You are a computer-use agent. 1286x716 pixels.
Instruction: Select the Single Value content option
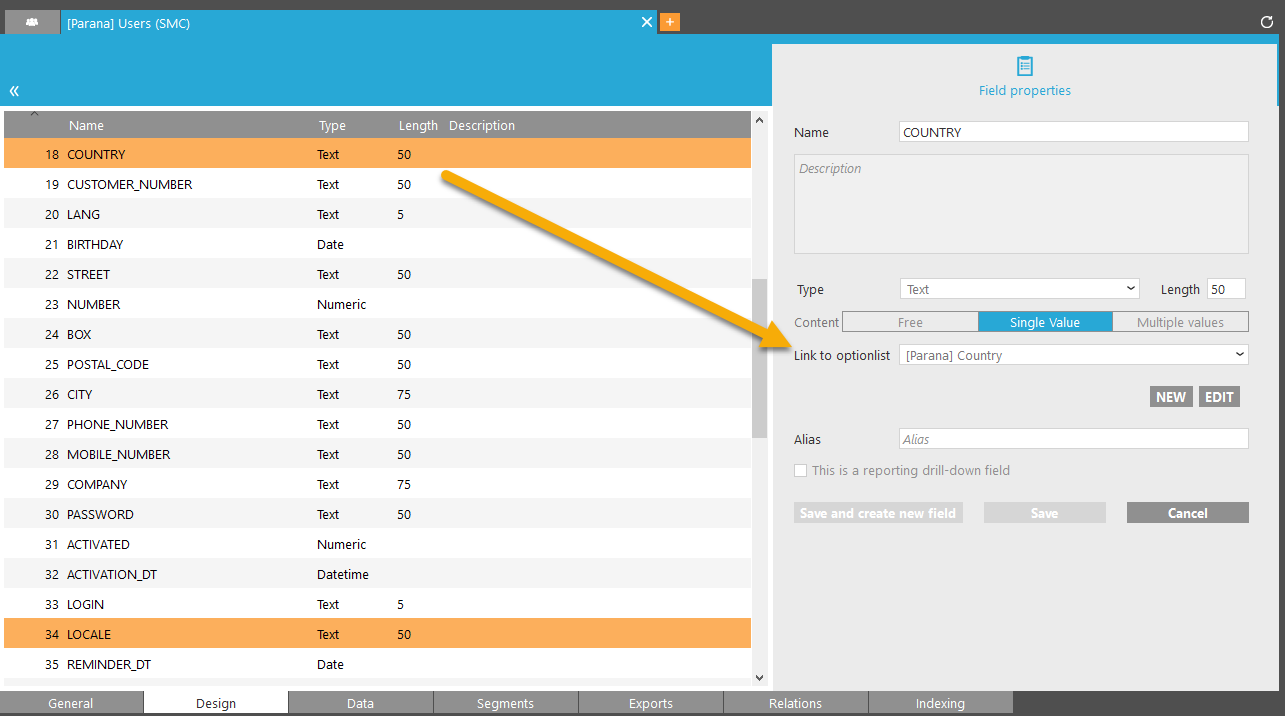pos(1044,322)
